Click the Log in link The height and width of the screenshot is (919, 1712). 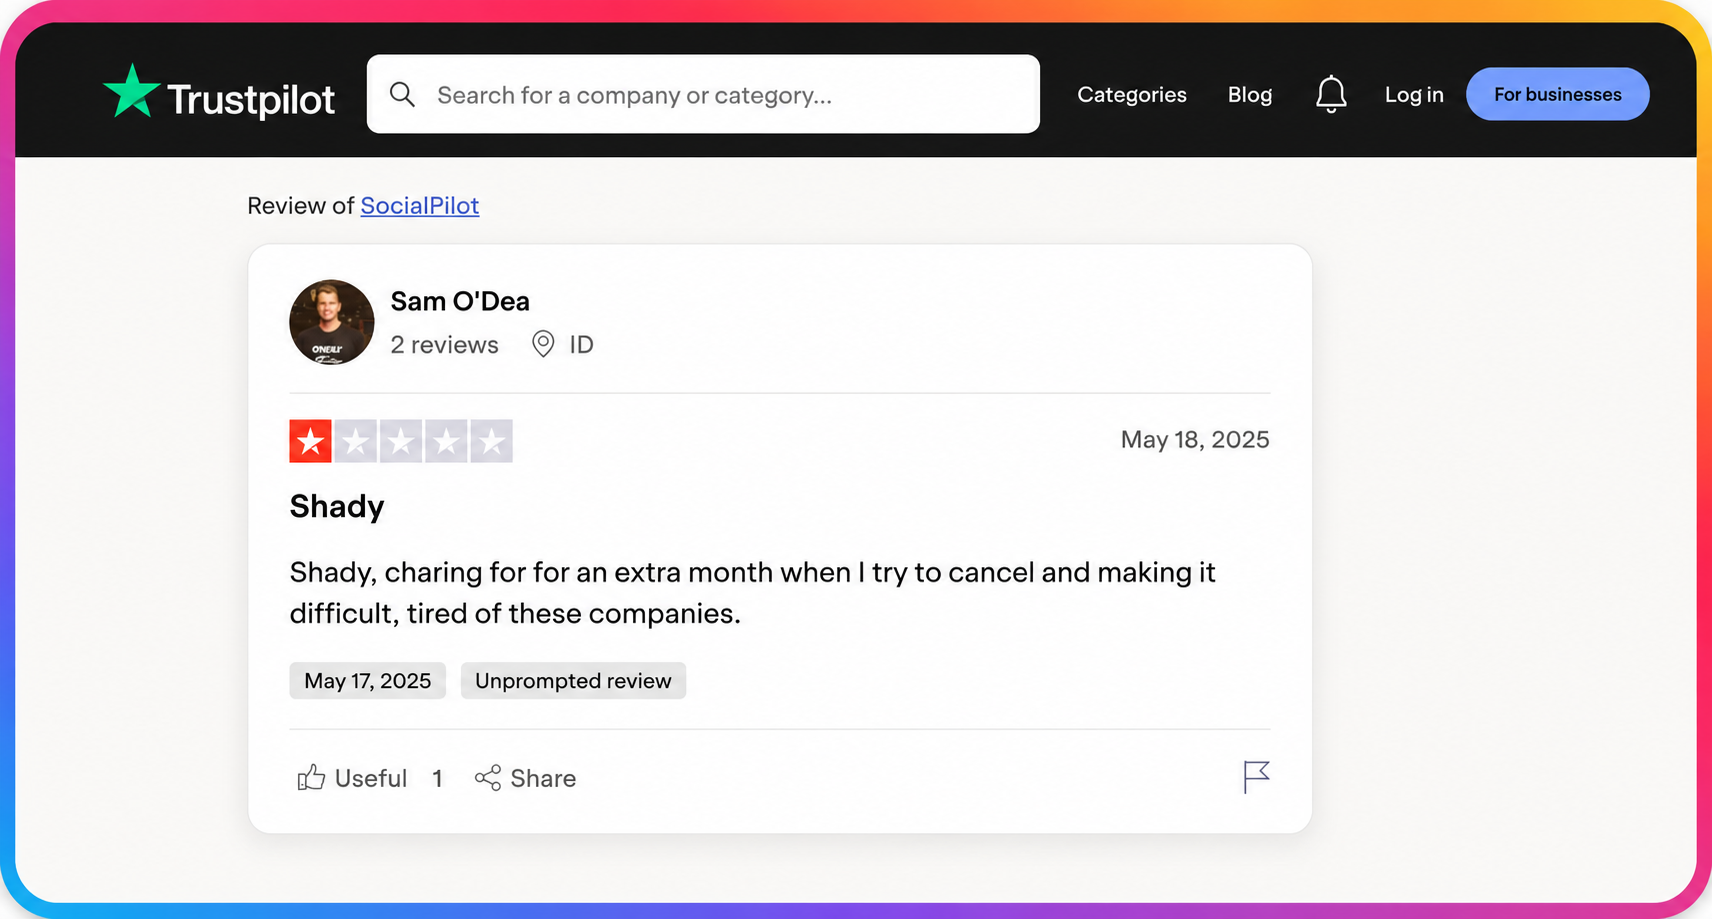pos(1414,94)
